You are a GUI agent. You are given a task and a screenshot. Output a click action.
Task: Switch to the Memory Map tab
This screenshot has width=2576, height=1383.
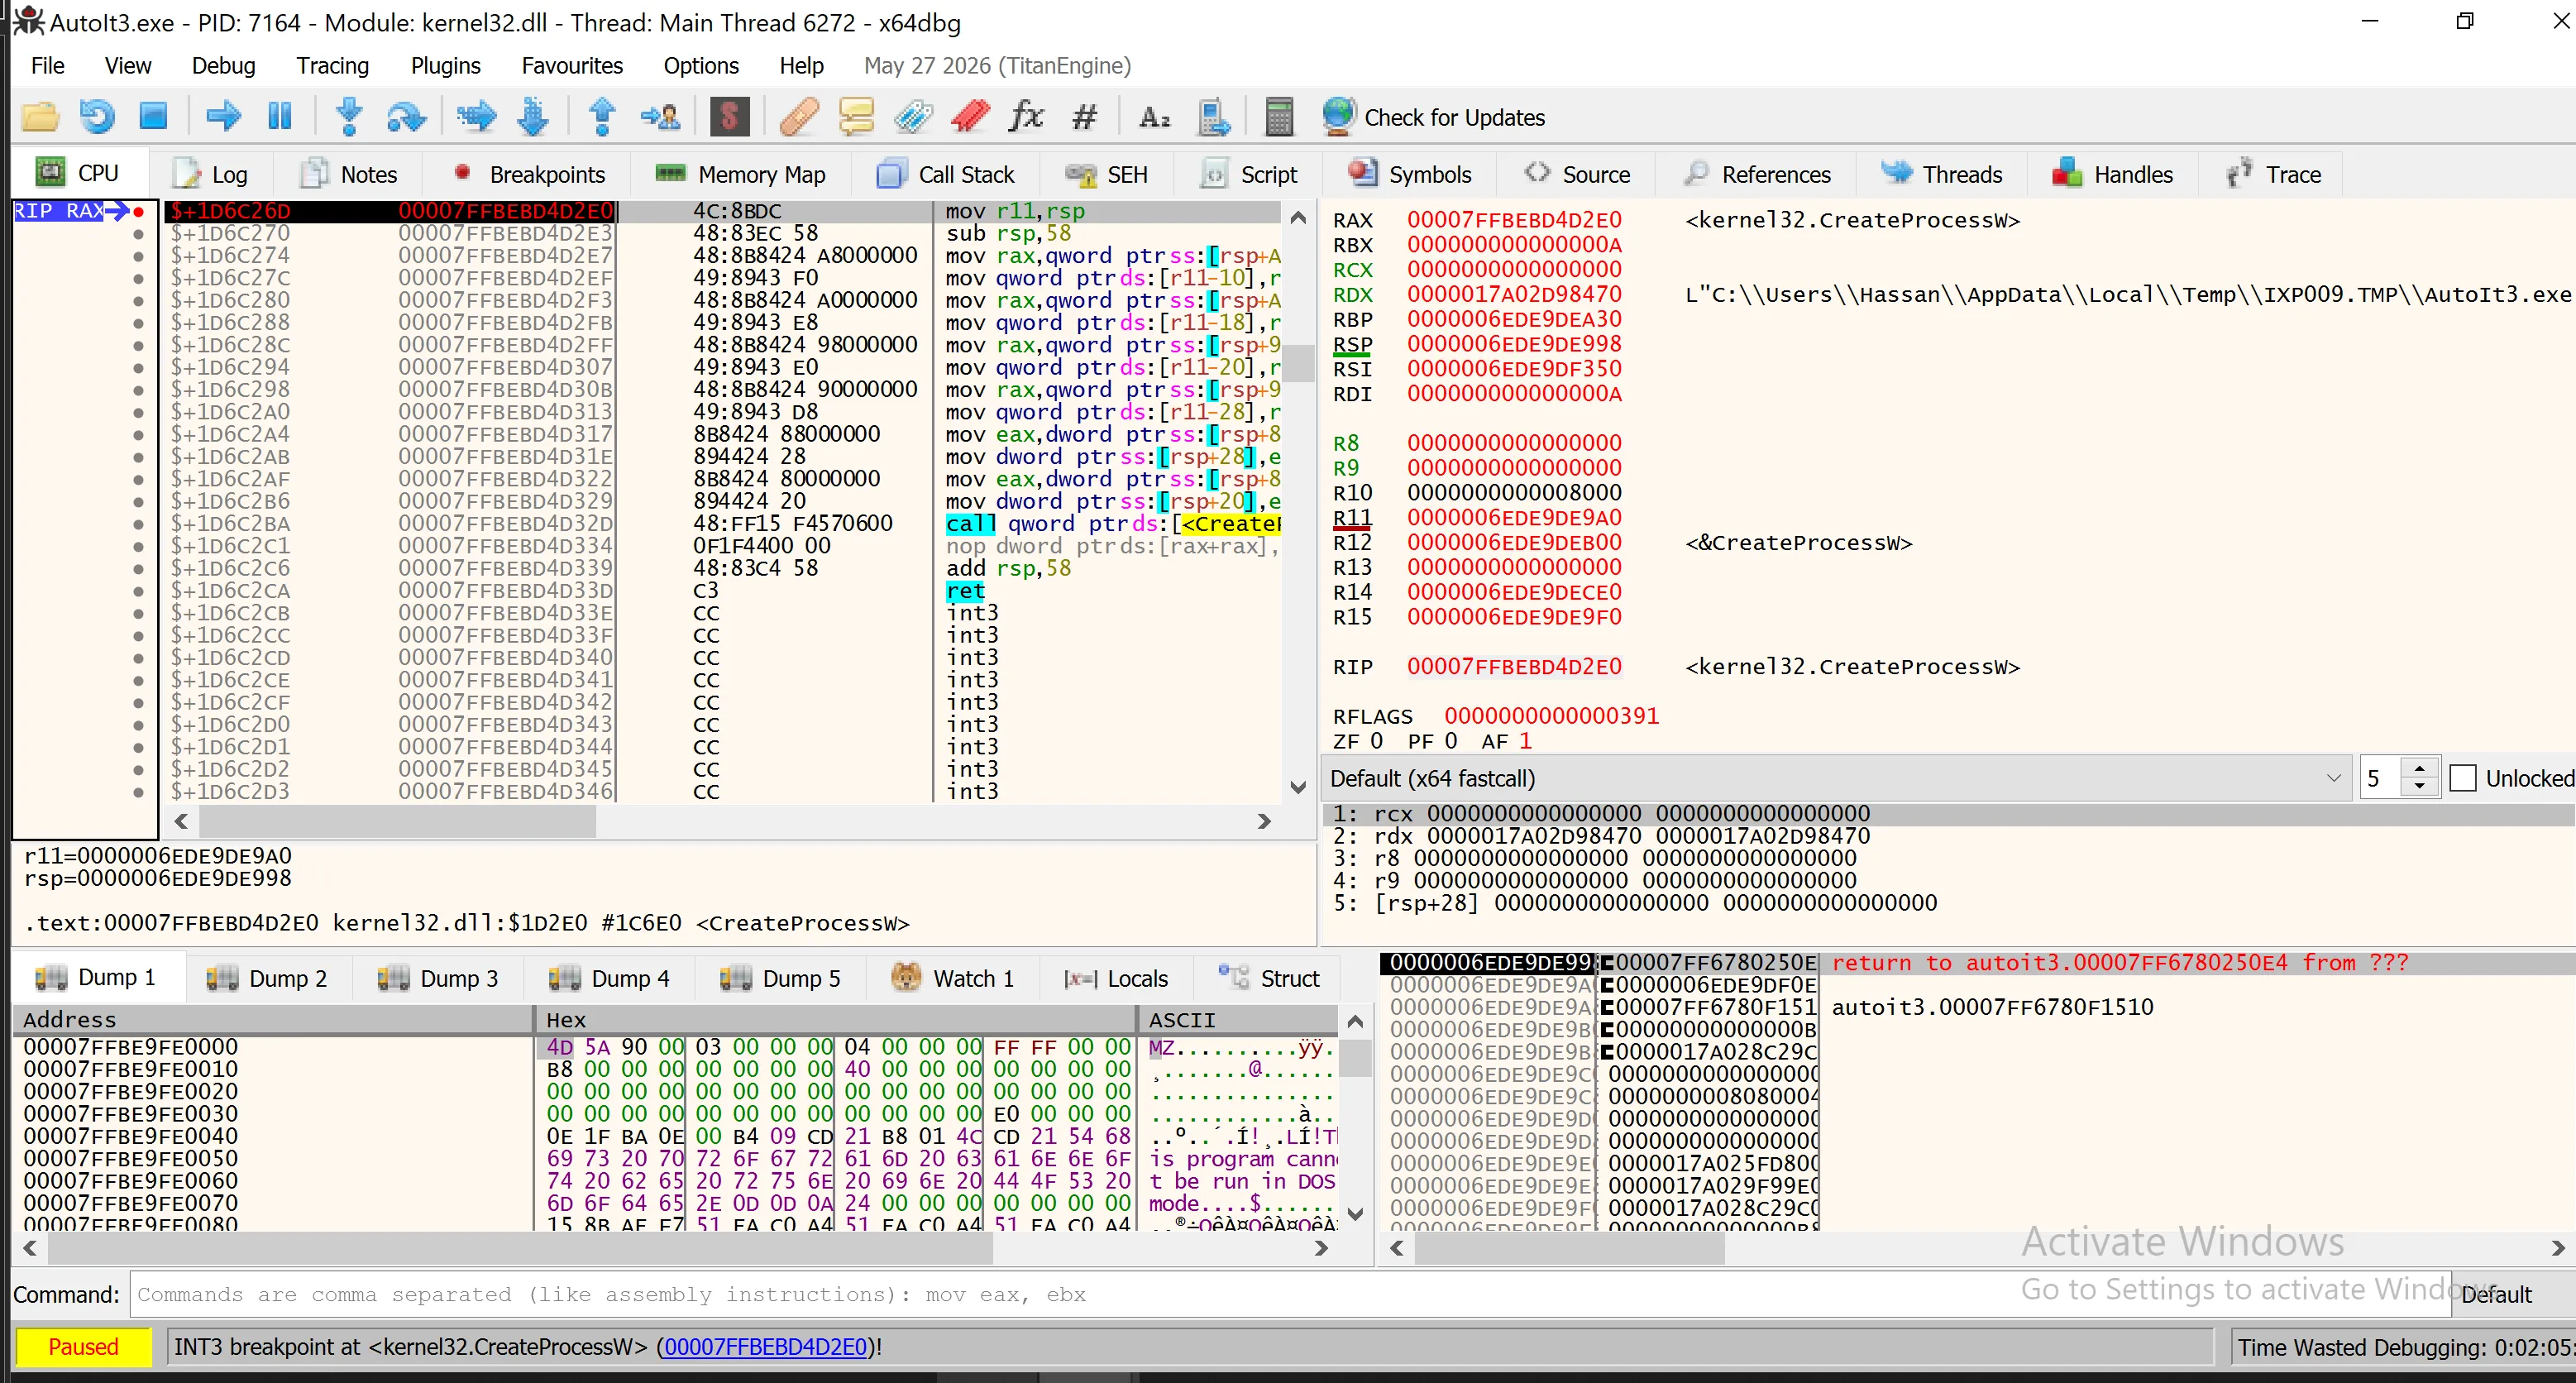(740, 175)
